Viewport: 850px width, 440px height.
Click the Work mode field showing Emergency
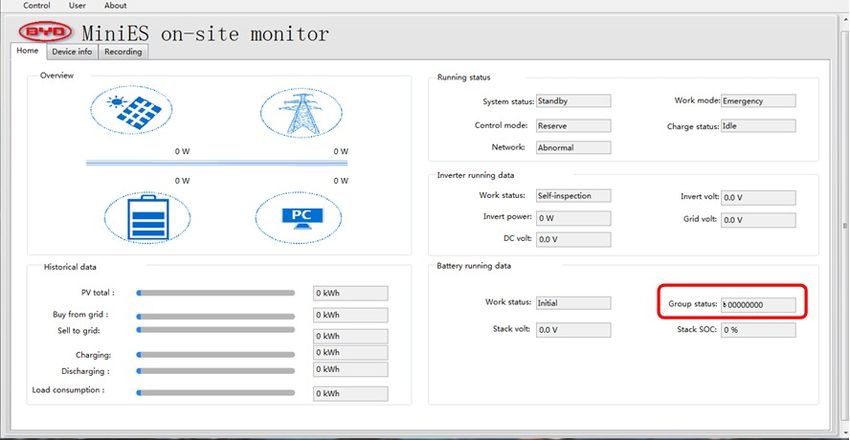pos(758,101)
